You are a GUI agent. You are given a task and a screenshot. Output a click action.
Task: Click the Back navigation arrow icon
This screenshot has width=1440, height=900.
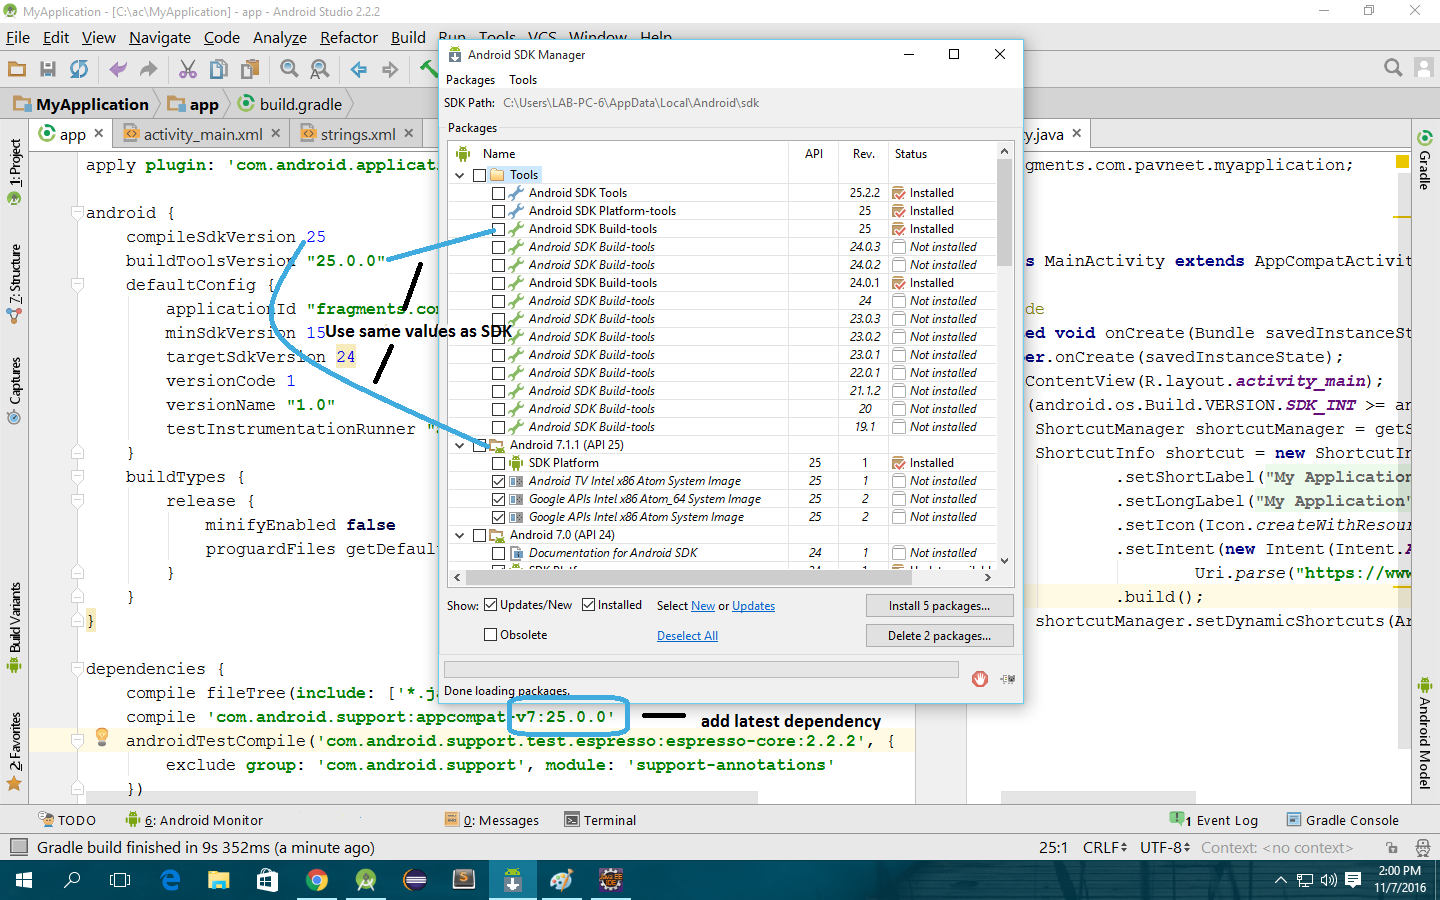coord(359,69)
